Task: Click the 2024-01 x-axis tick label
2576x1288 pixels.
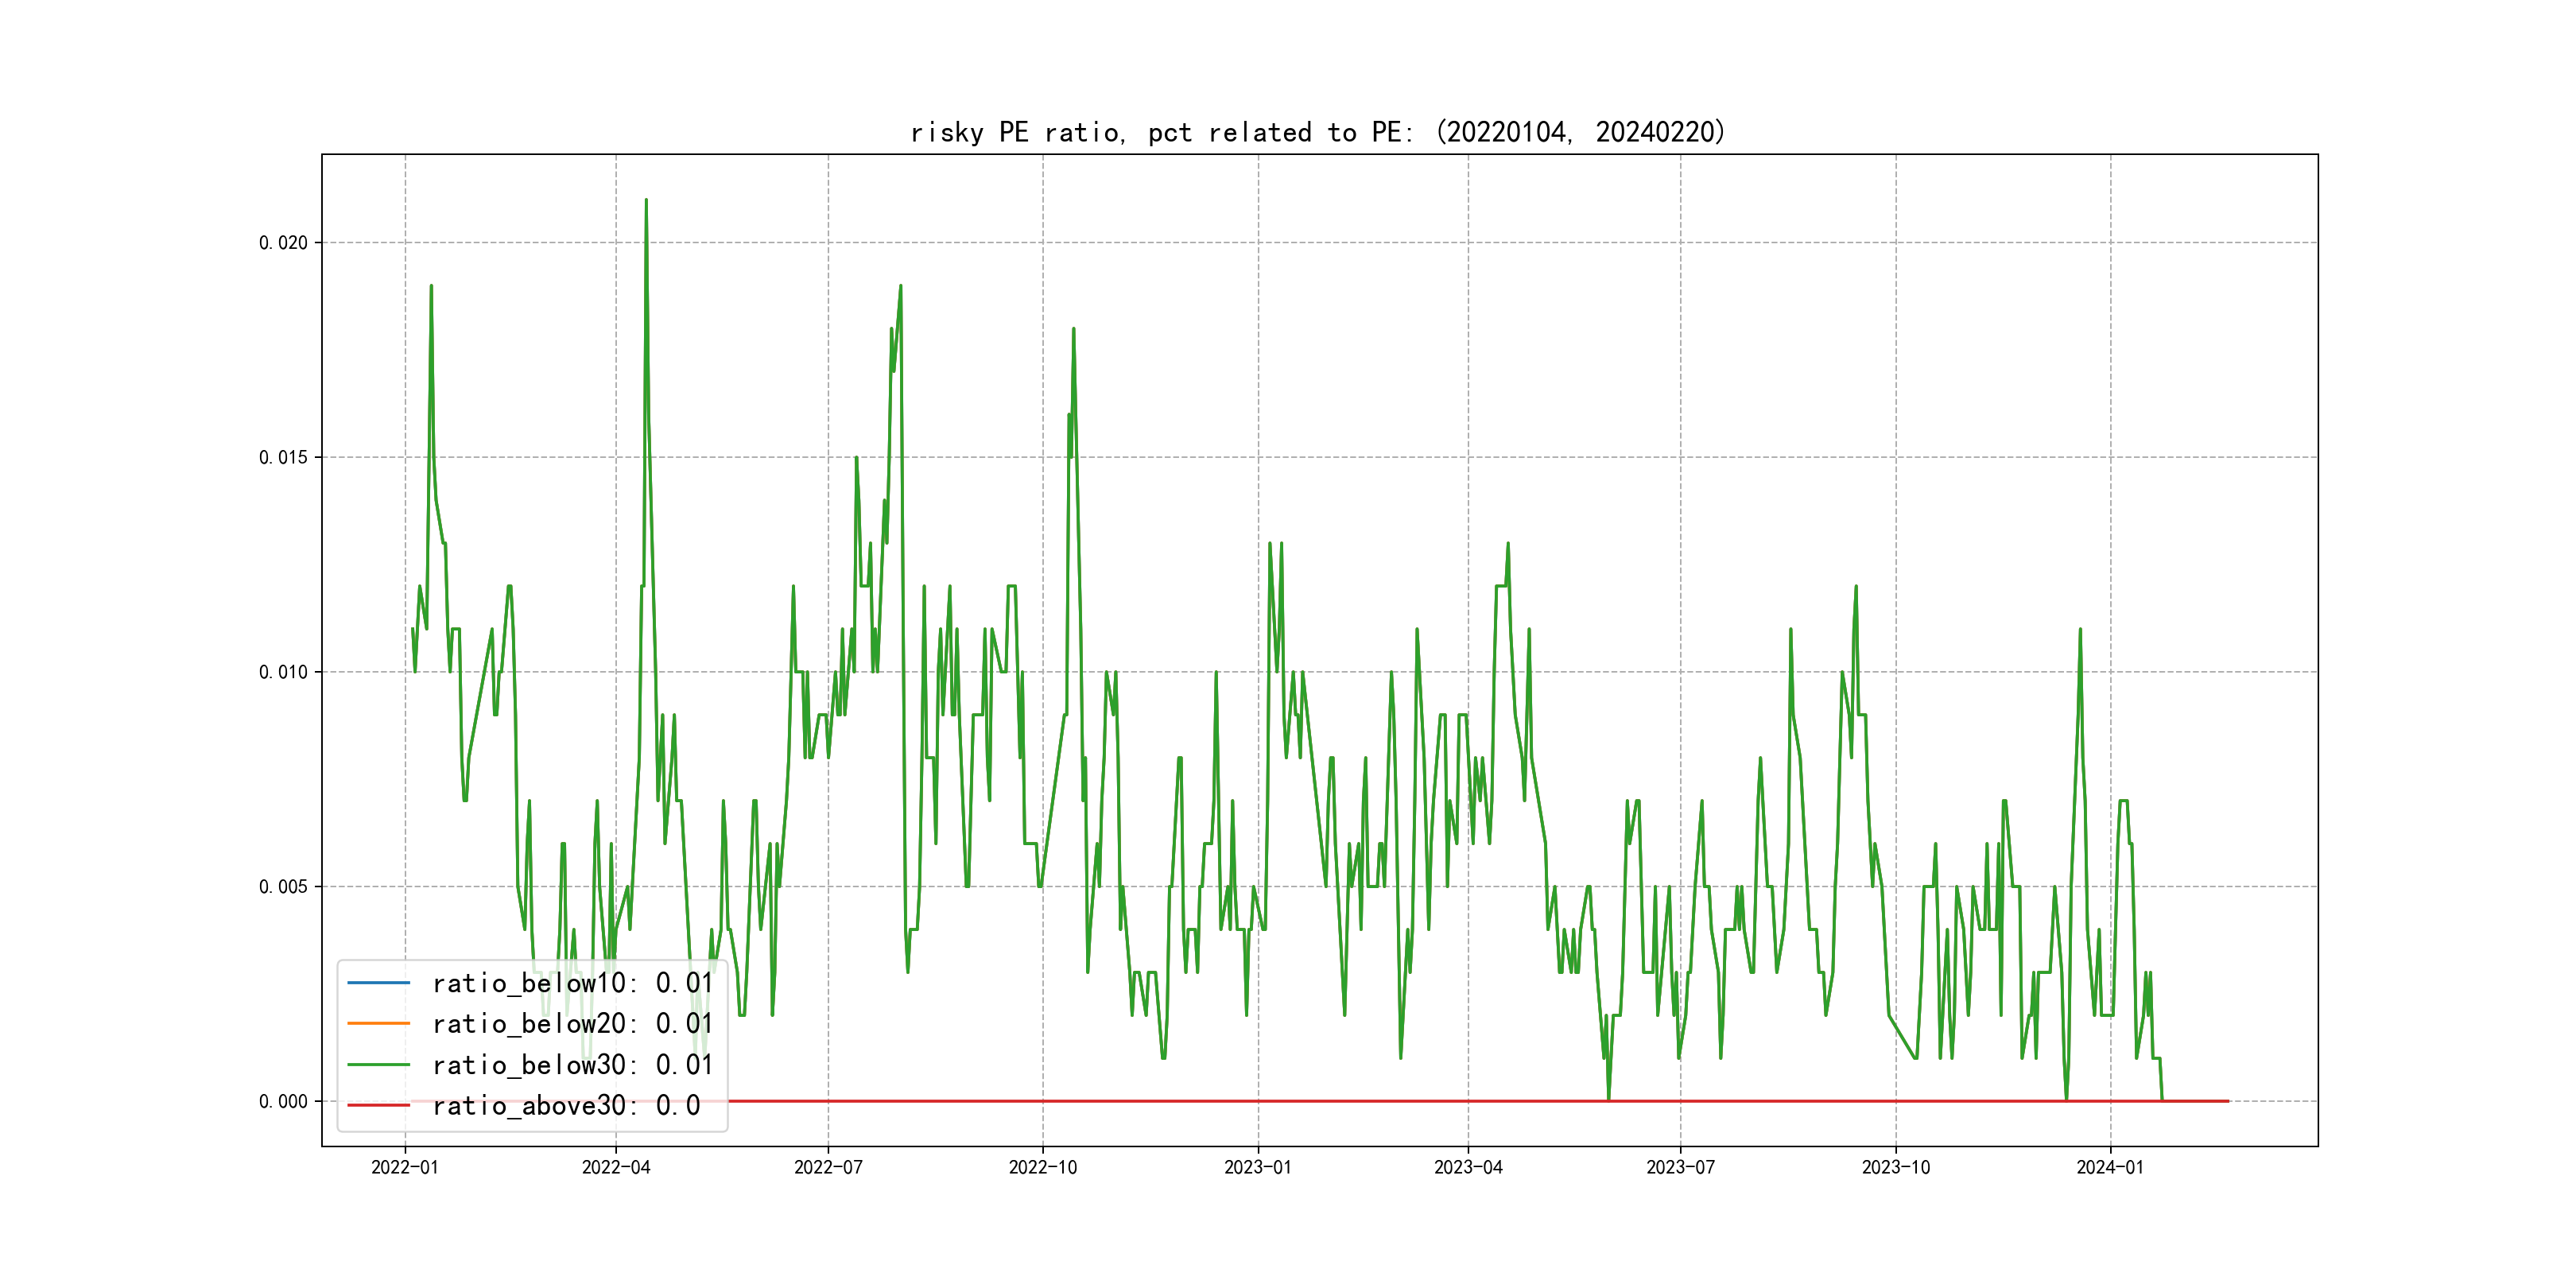Action: (2110, 1168)
